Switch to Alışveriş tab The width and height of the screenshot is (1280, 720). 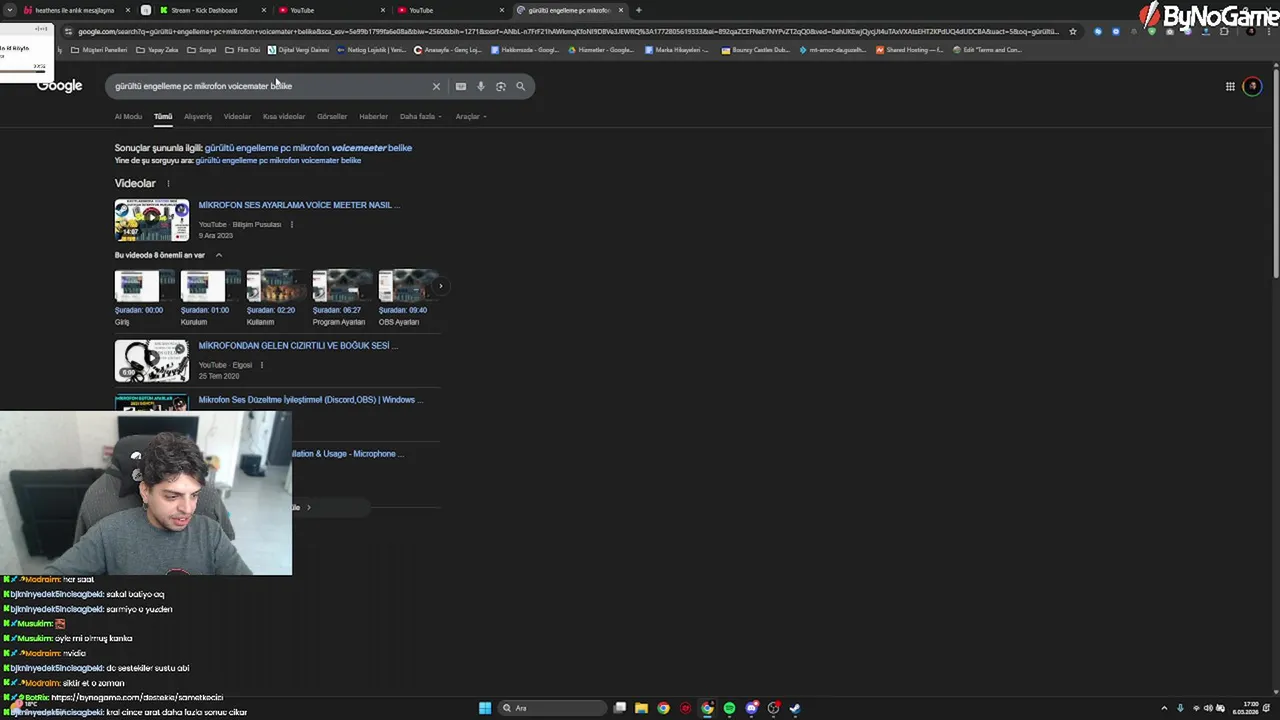point(198,117)
